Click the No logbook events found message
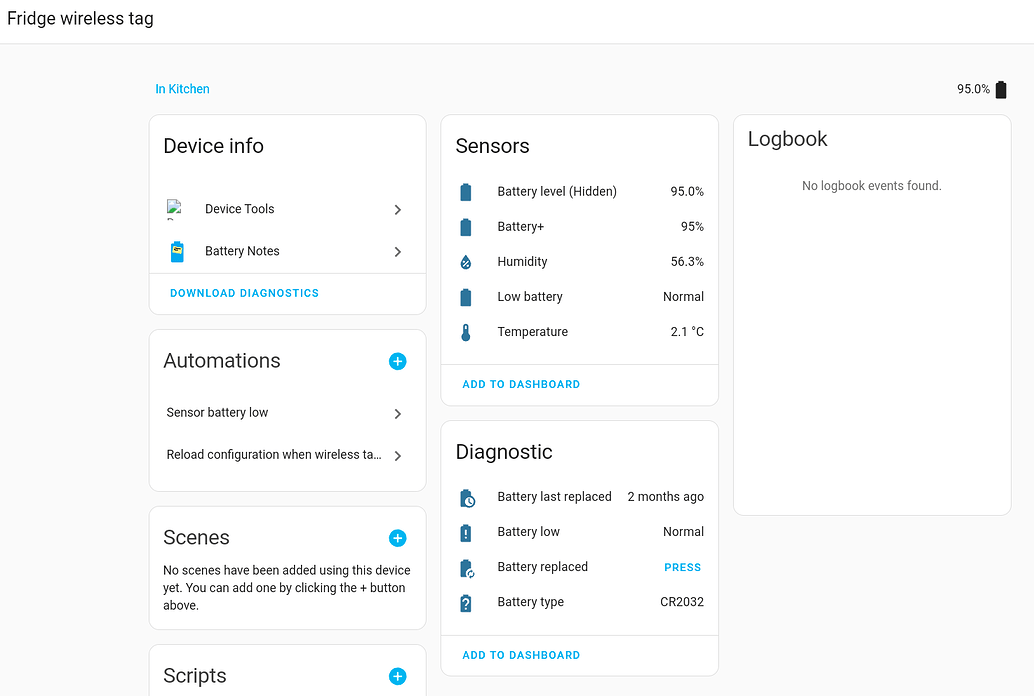 click(x=871, y=186)
